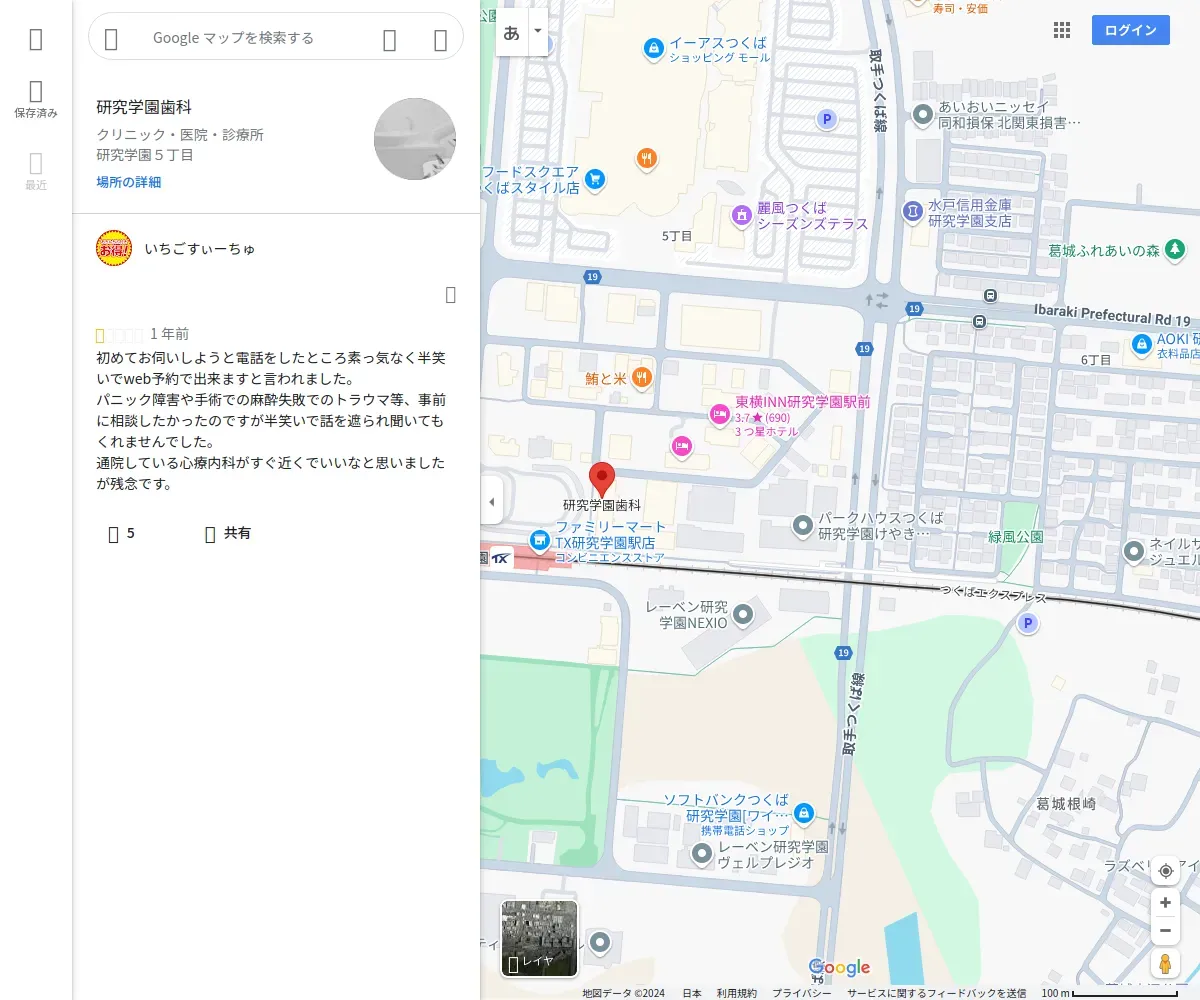Click the レーベン研究学園NEXIO pin
Screen dimensions: 1200x1000
pyautogui.click(x=743, y=614)
